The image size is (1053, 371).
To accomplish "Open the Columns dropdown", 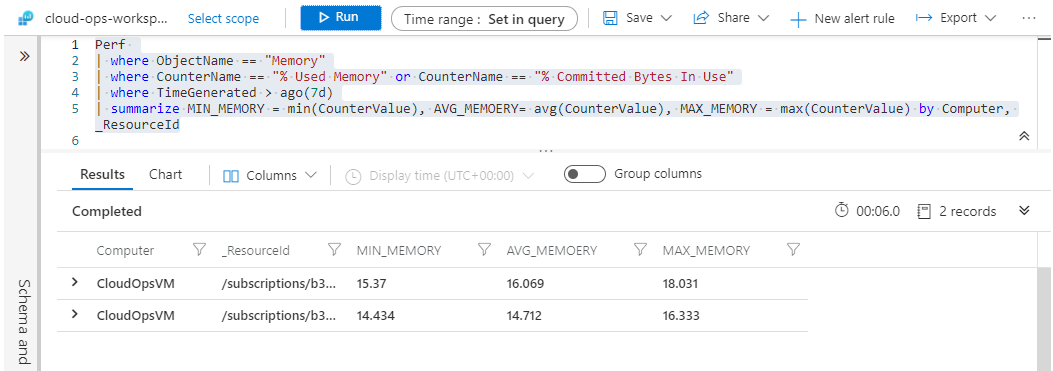I will pyautogui.click(x=269, y=175).
